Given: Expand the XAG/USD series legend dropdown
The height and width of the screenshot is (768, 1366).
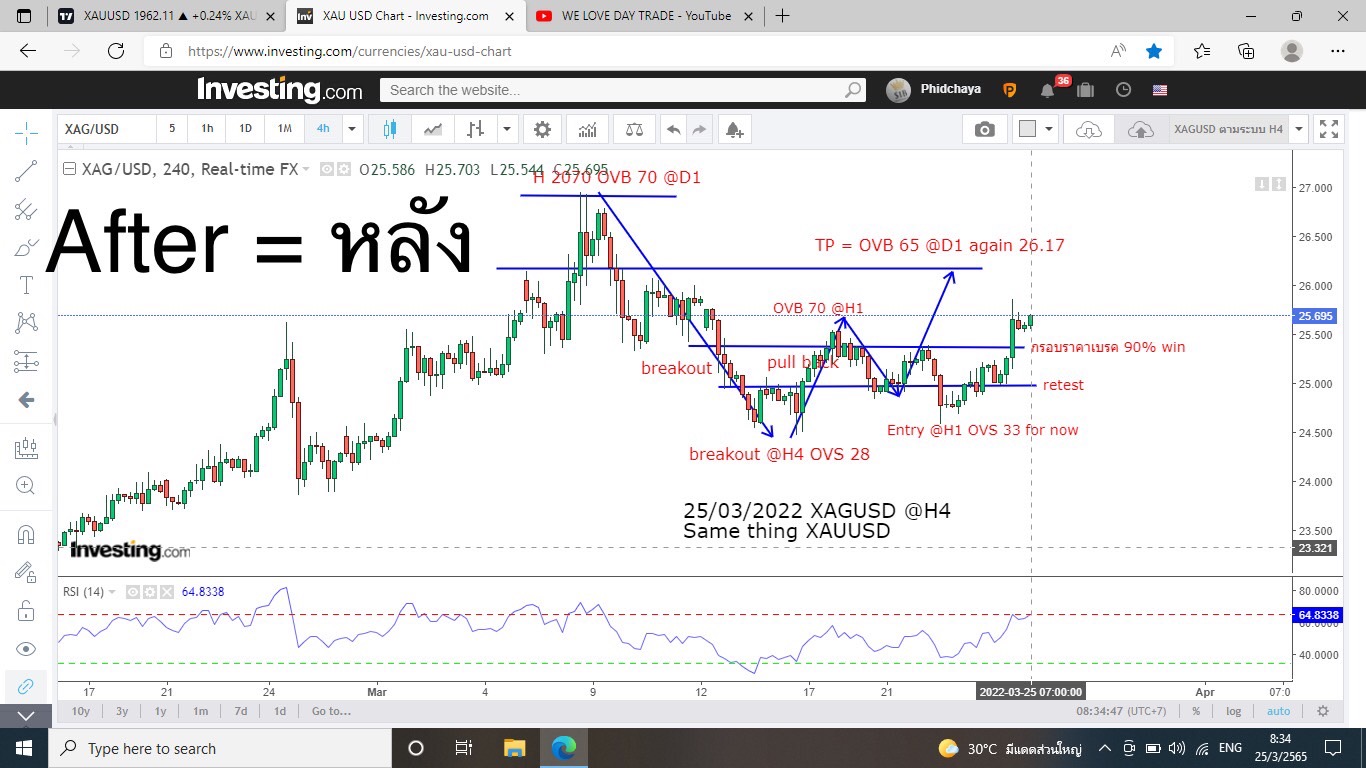Looking at the screenshot, I should (306, 170).
